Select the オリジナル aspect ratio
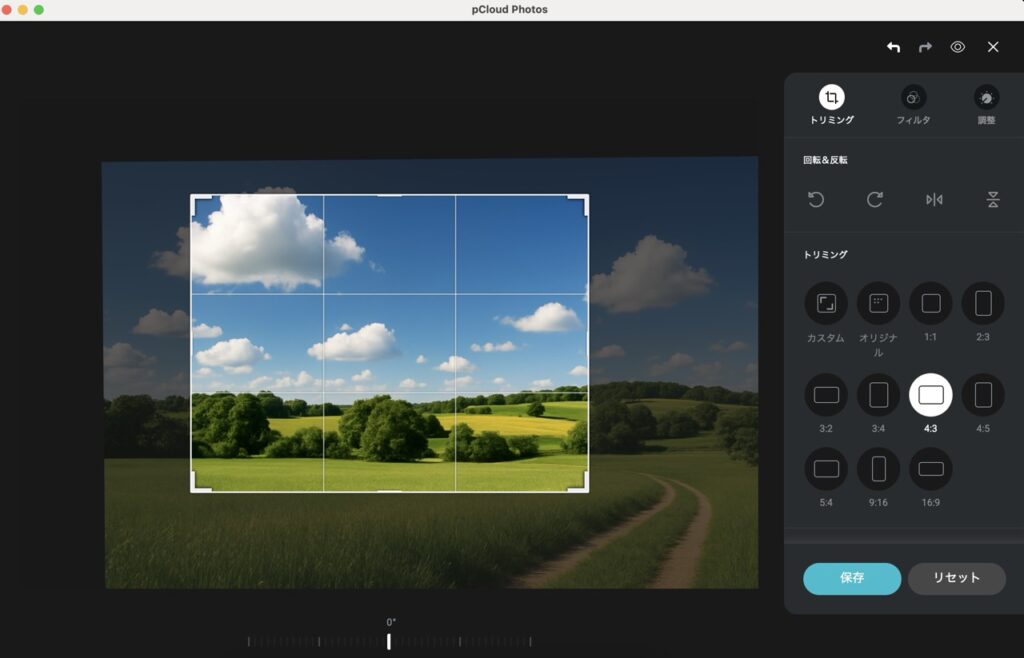 tap(878, 303)
